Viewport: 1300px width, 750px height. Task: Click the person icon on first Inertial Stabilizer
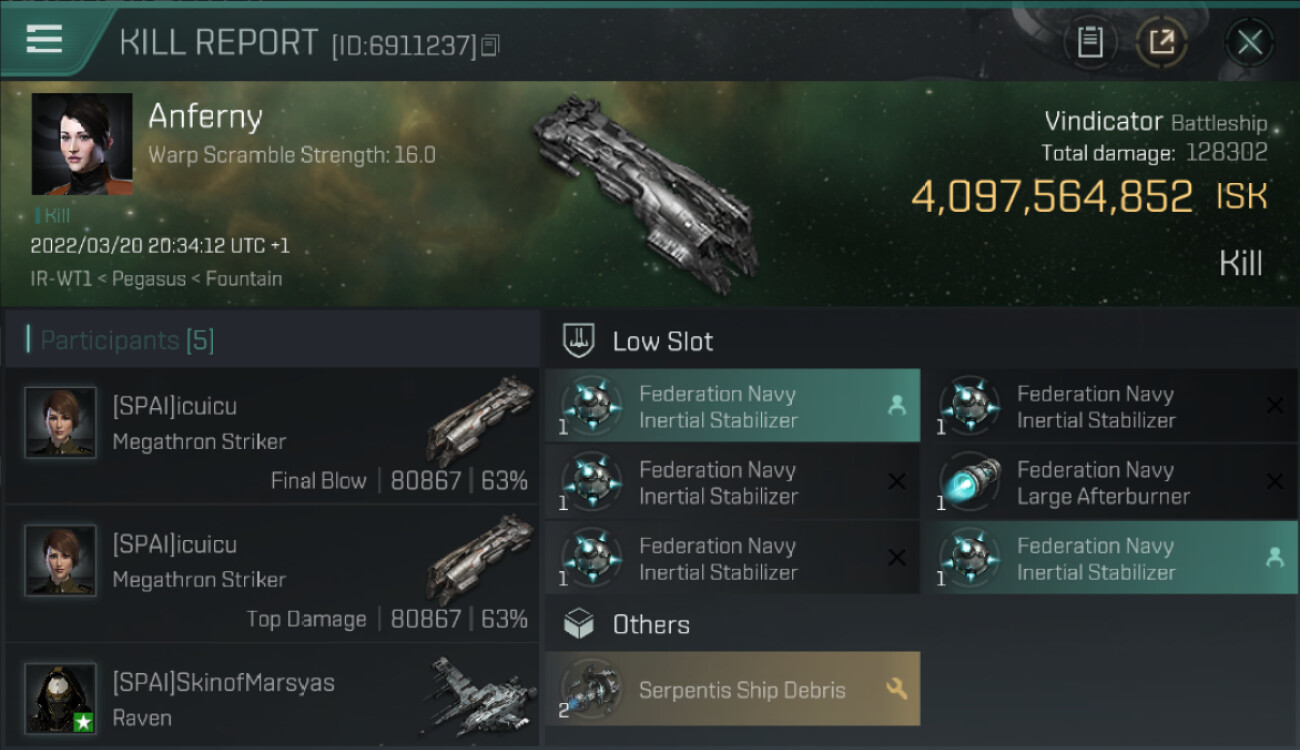pos(896,406)
